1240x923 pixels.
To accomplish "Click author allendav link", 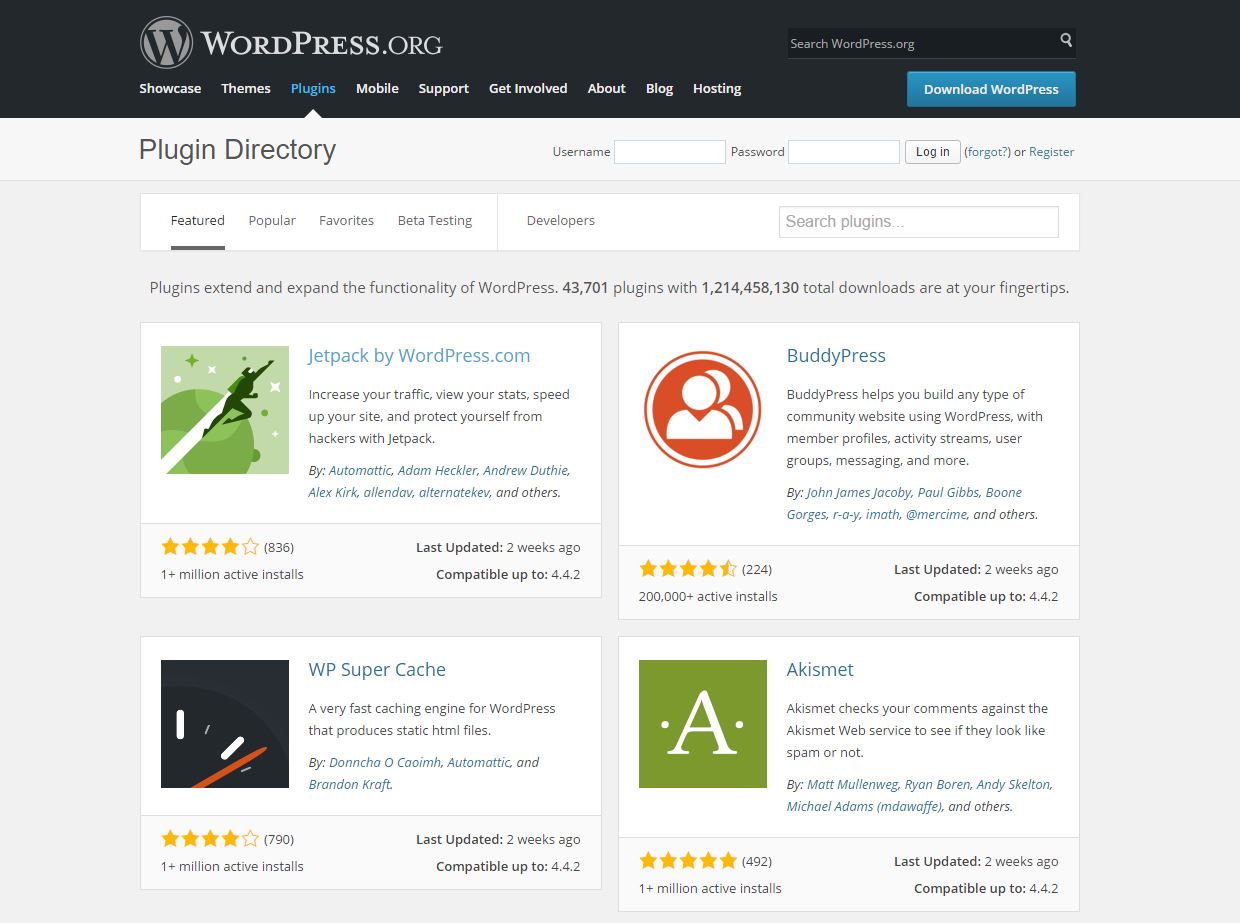I will [388, 492].
